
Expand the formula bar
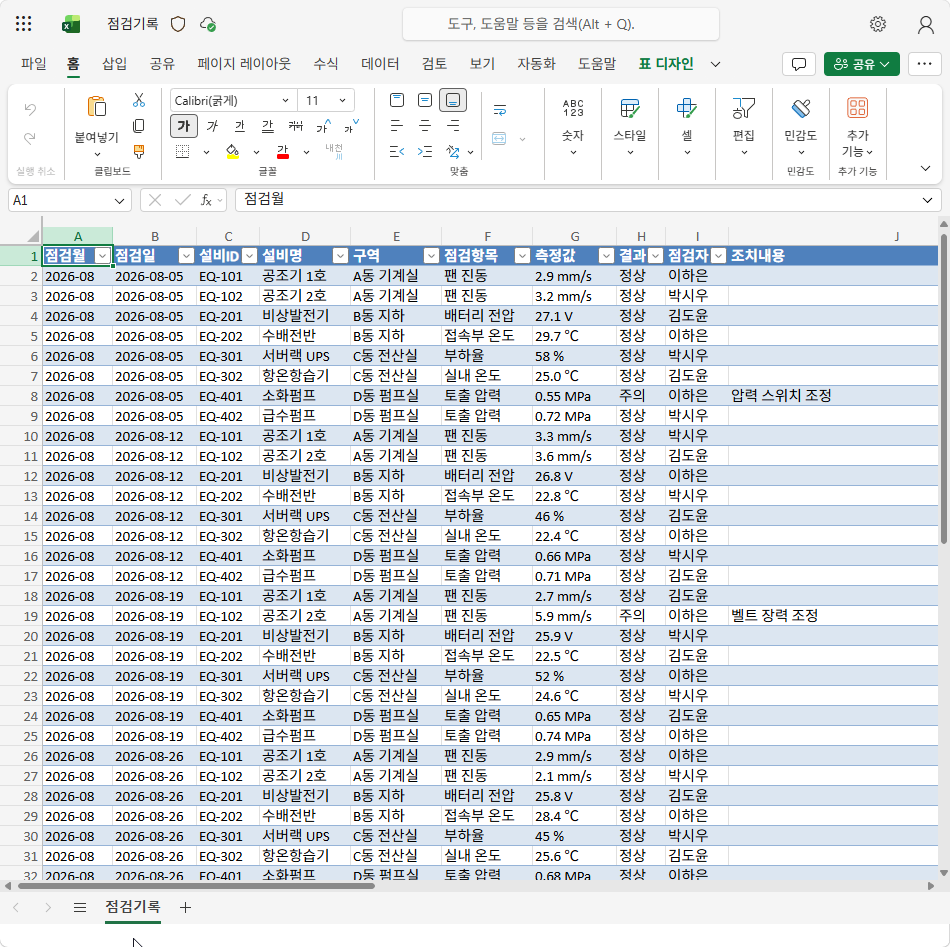tap(927, 201)
